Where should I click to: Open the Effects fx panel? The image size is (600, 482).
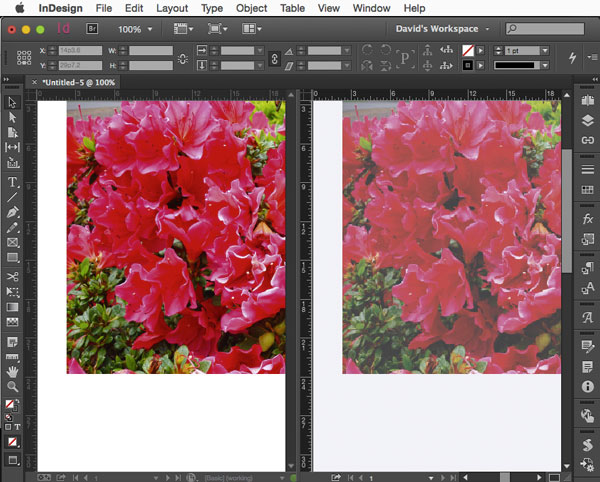point(588,218)
